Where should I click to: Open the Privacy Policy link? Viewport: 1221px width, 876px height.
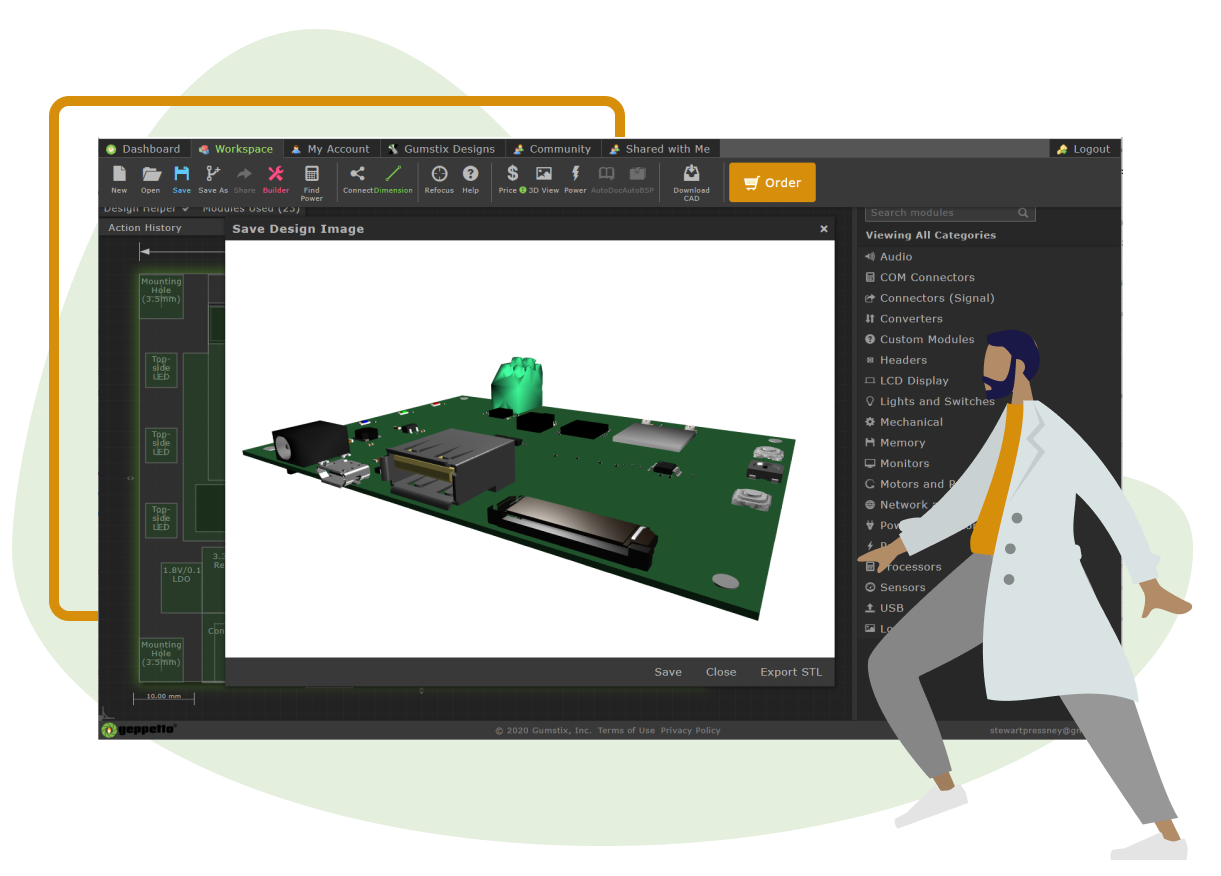pos(690,731)
